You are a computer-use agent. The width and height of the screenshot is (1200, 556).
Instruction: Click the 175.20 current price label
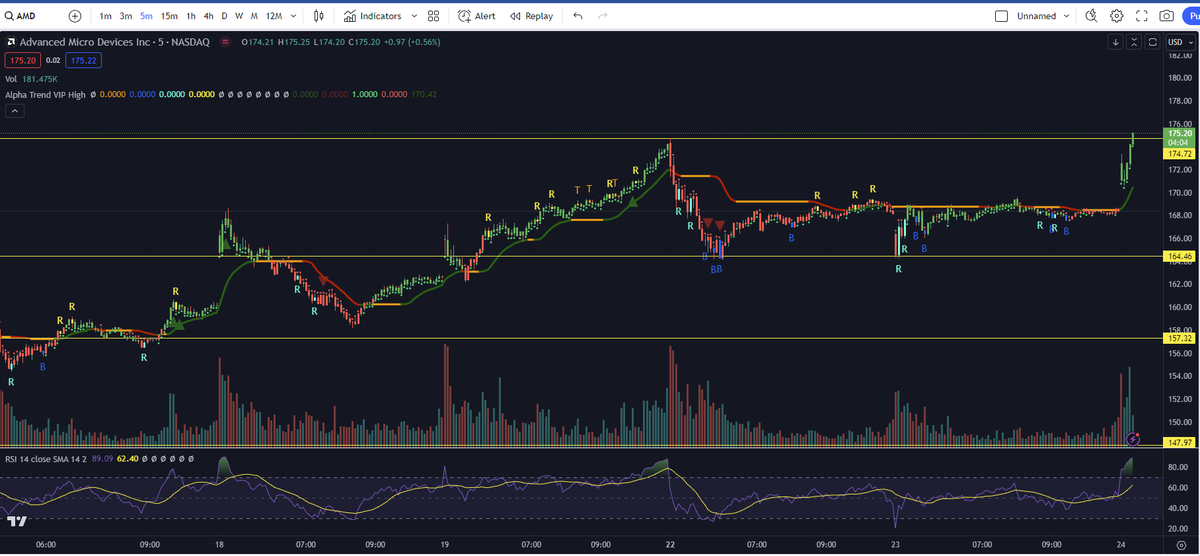point(1180,133)
